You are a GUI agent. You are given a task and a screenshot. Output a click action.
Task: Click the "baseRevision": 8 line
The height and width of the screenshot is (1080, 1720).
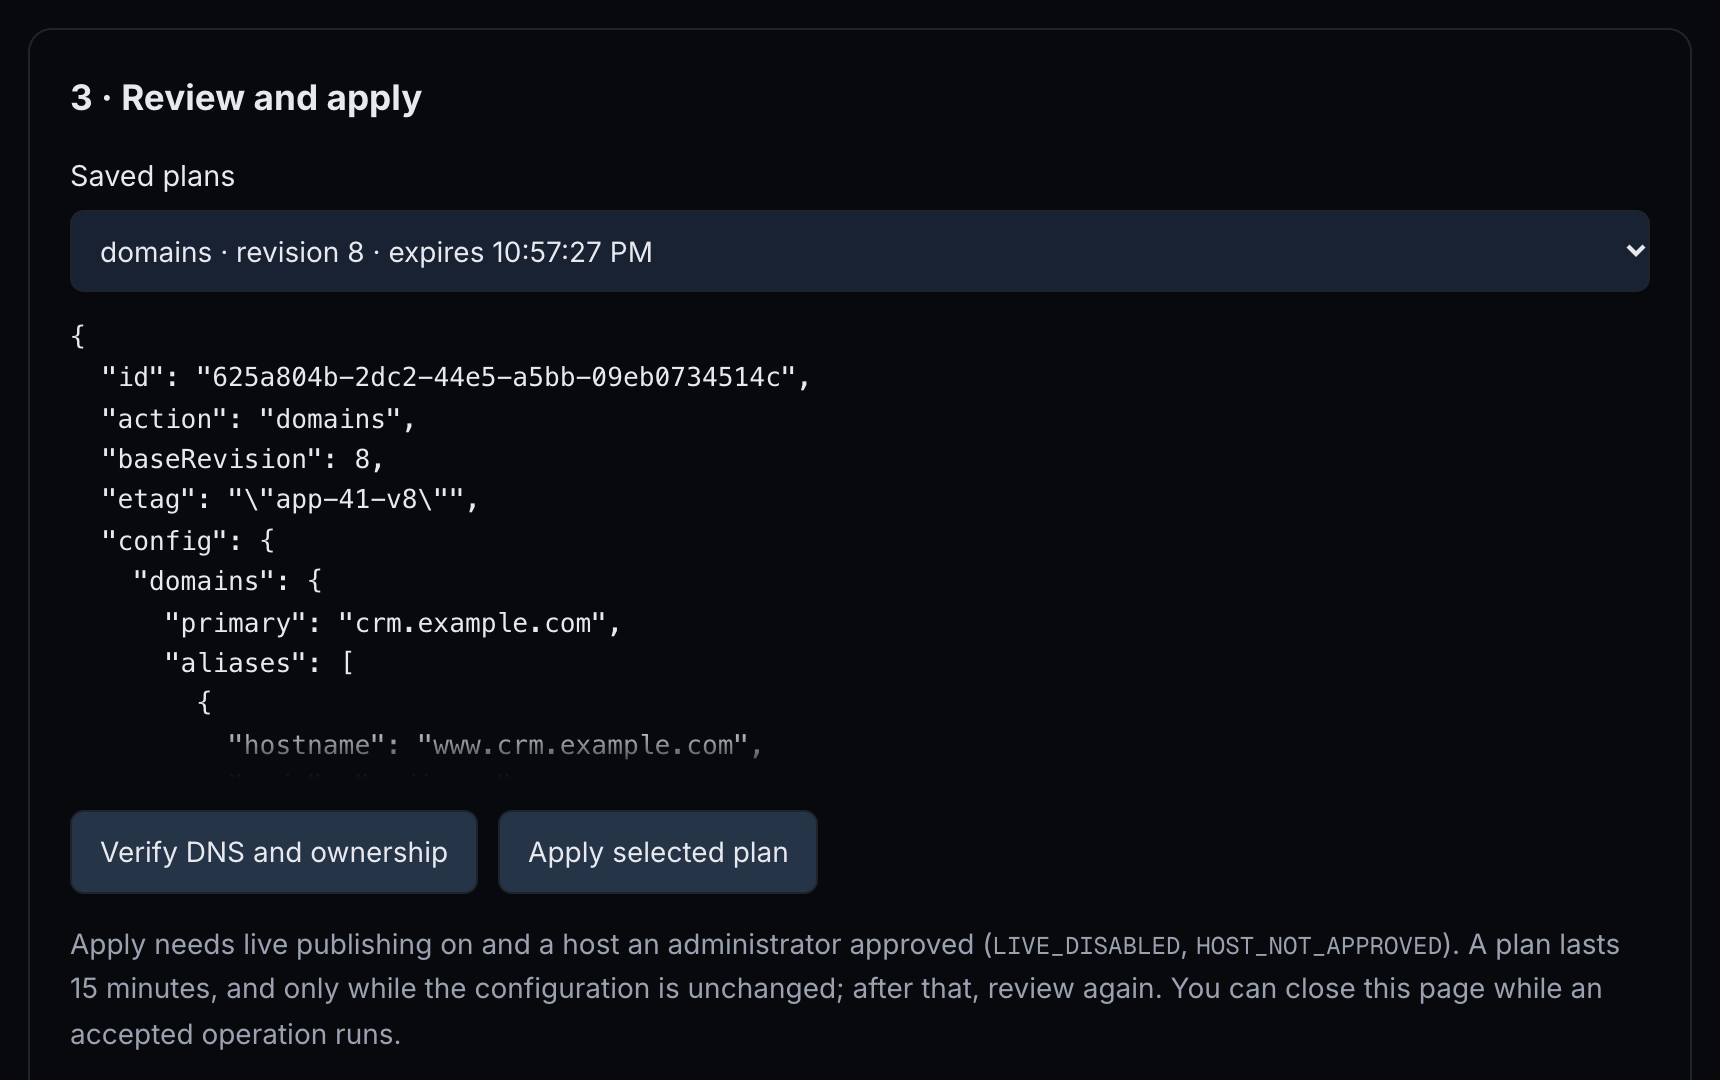coord(243,459)
